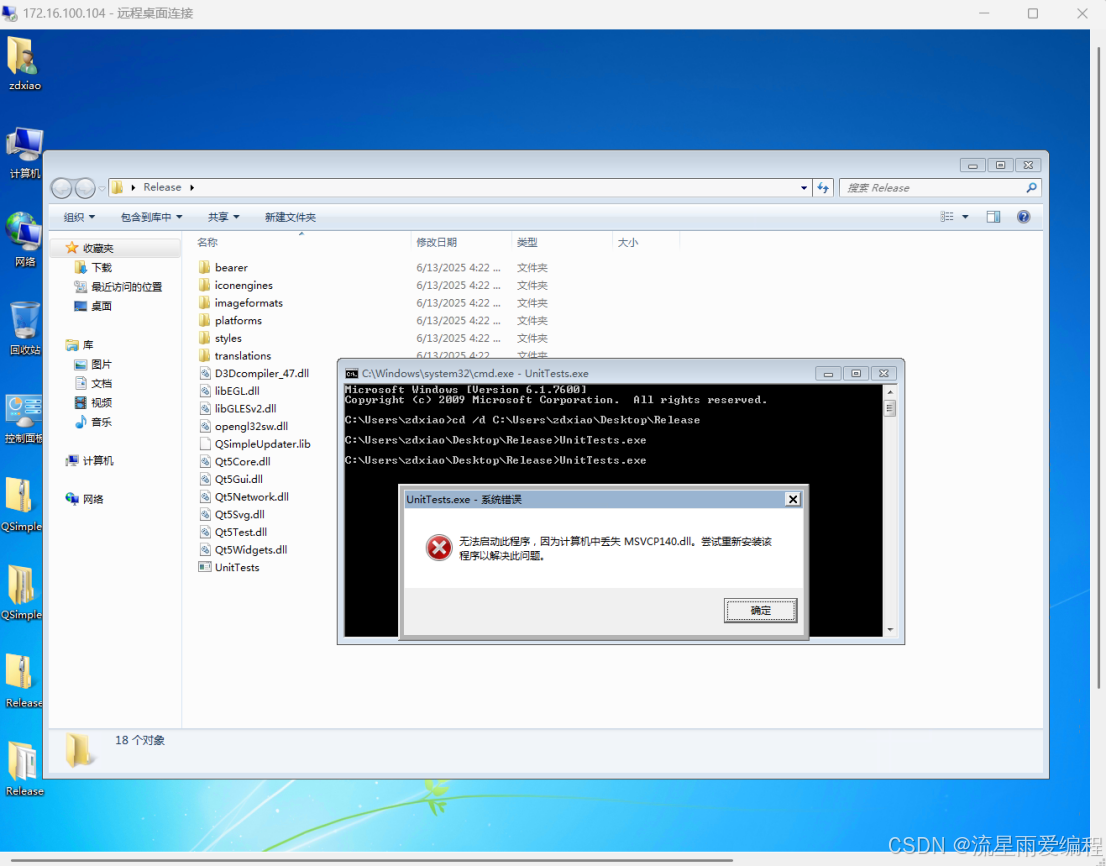Click the cmd.exe window title bar icon
The height and width of the screenshot is (866, 1107).
[352, 373]
